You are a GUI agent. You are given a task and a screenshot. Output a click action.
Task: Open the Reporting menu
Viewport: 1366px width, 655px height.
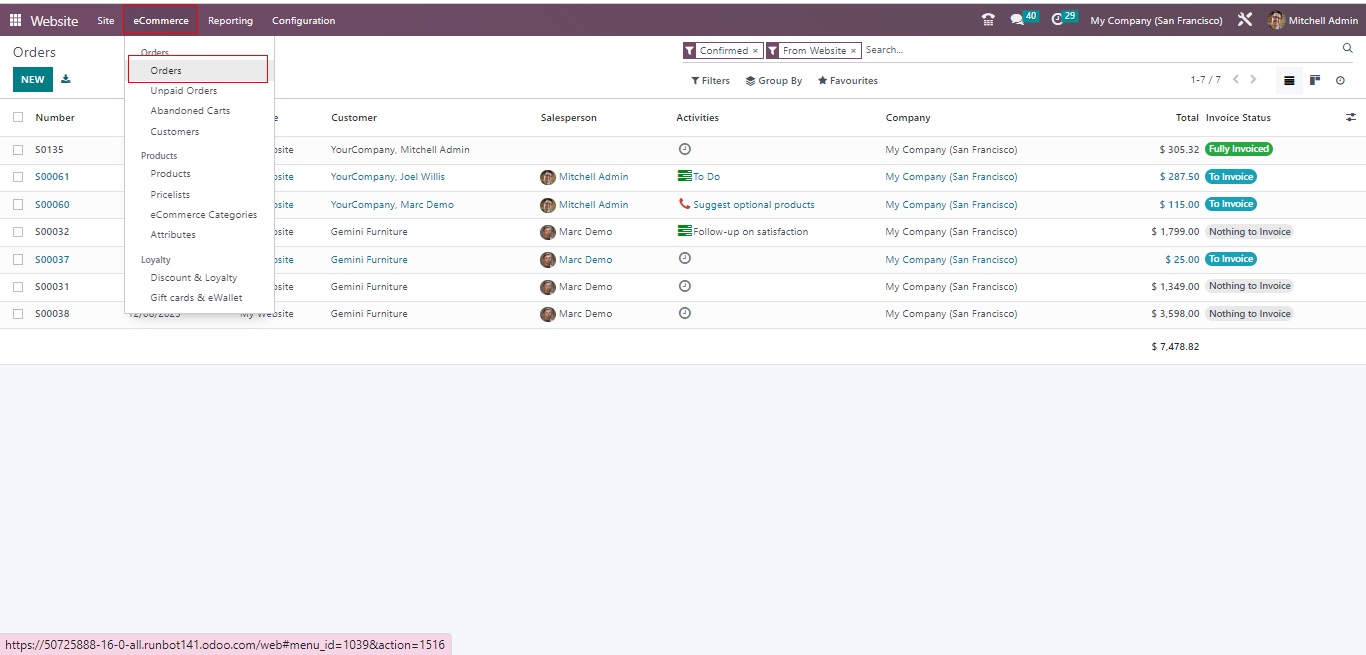pos(230,21)
